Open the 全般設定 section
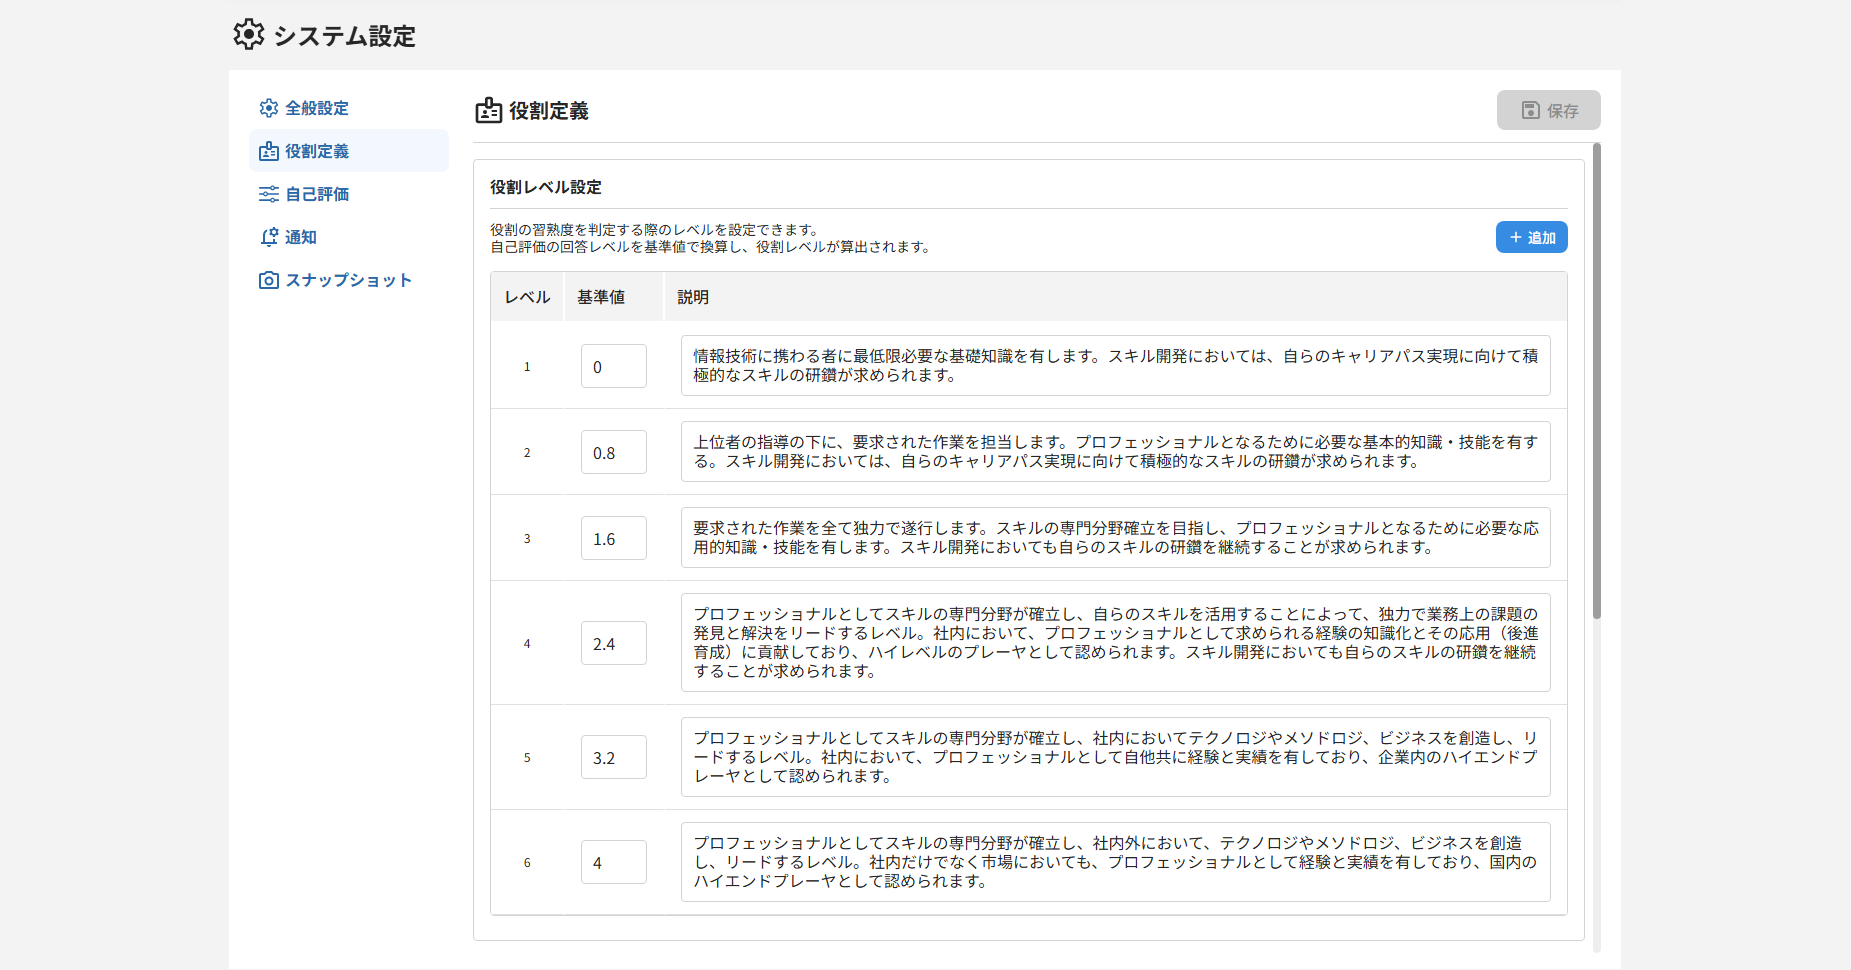The height and width of the screenshot is (970, 1851). [x=316, y=108]
